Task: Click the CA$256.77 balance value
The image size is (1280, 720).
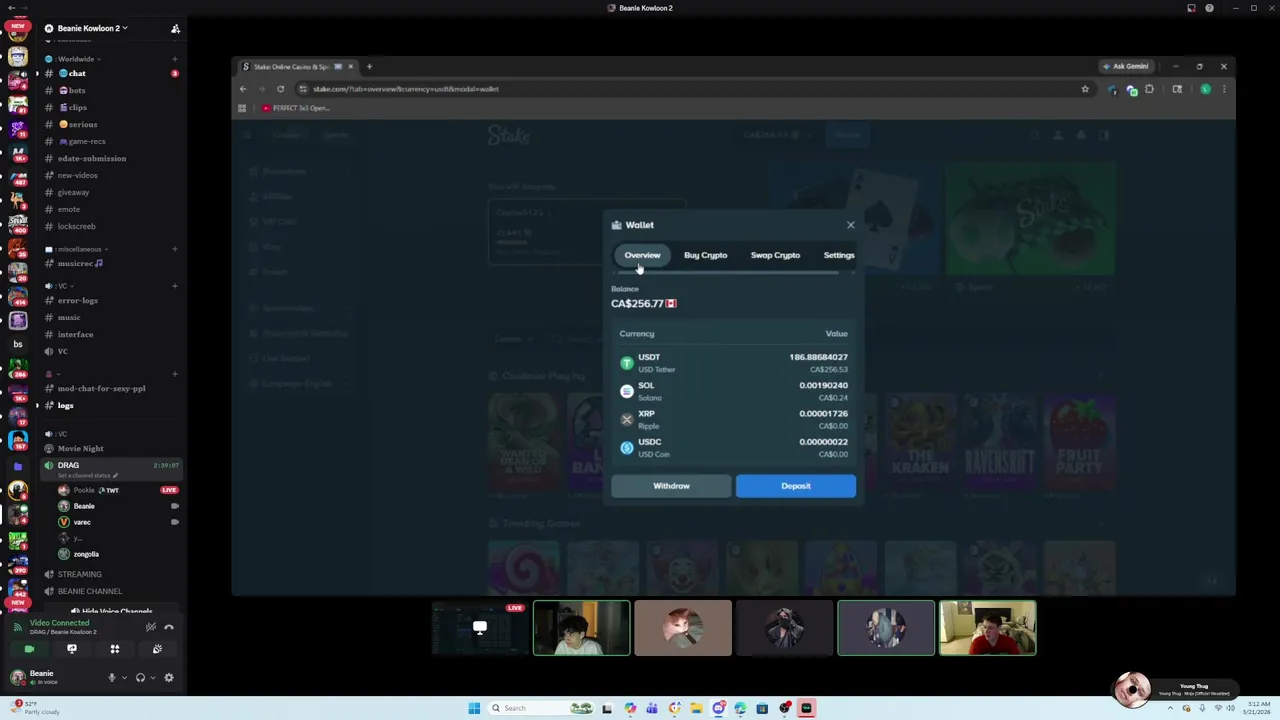Action: pyautogui.click(x=637, y=304)
